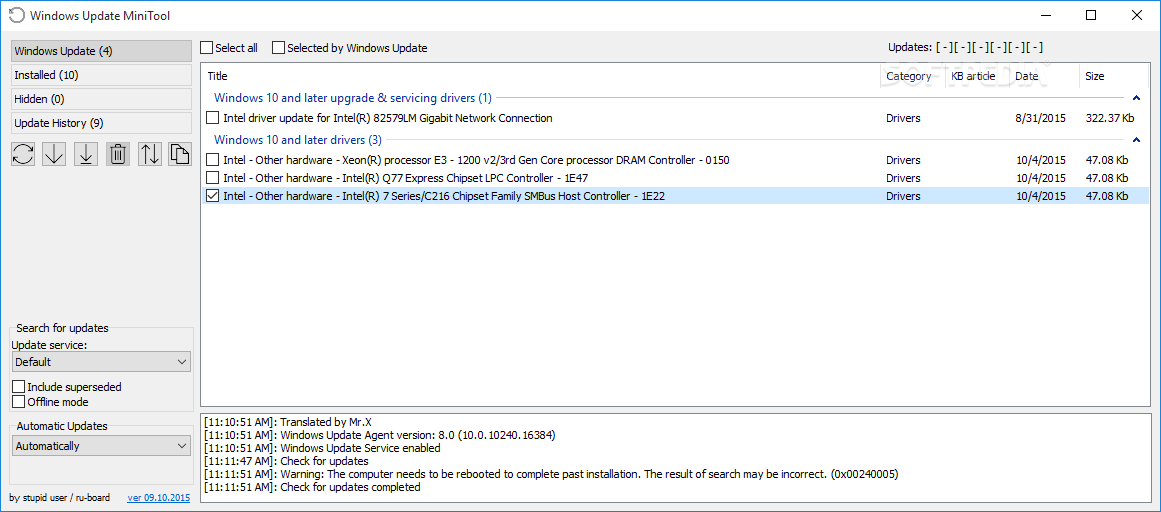Select the Intel Q77 Express Chipset row title
Viewport: 1161px width, 512px height.
click(x=406, y=178)
